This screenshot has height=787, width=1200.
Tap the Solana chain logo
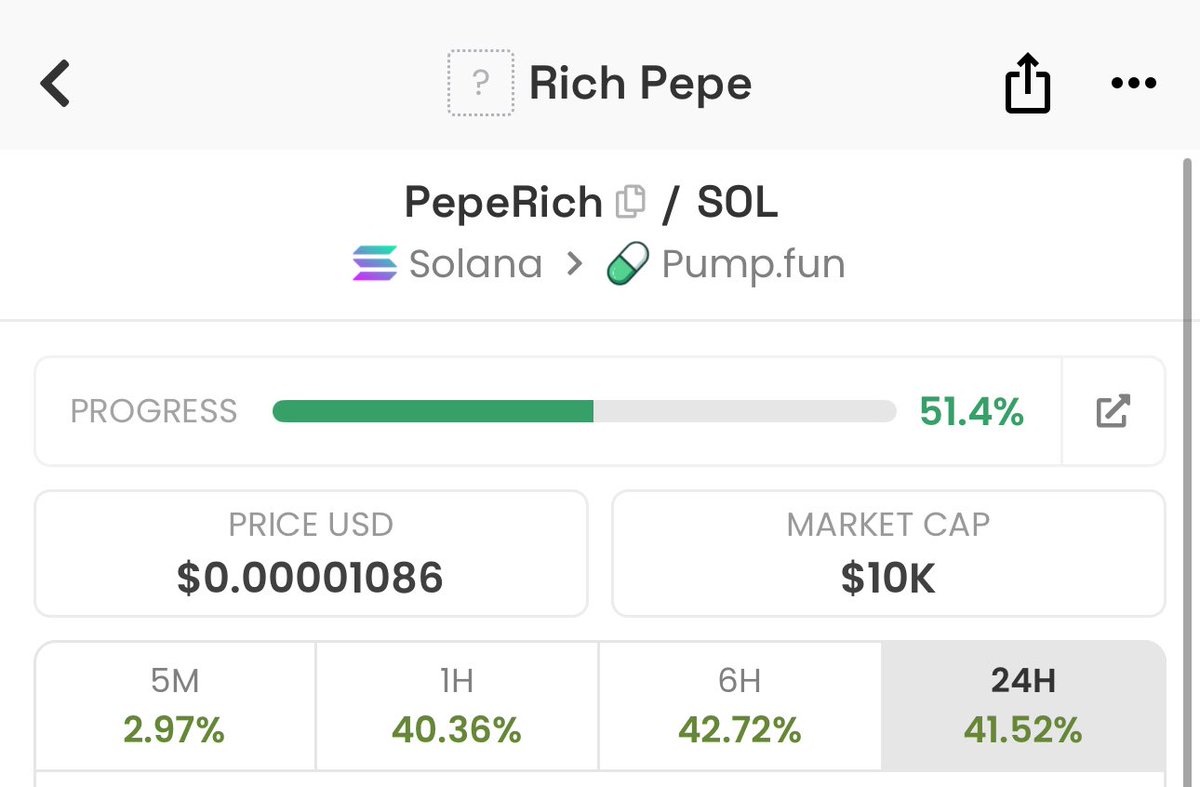point(374,264)
